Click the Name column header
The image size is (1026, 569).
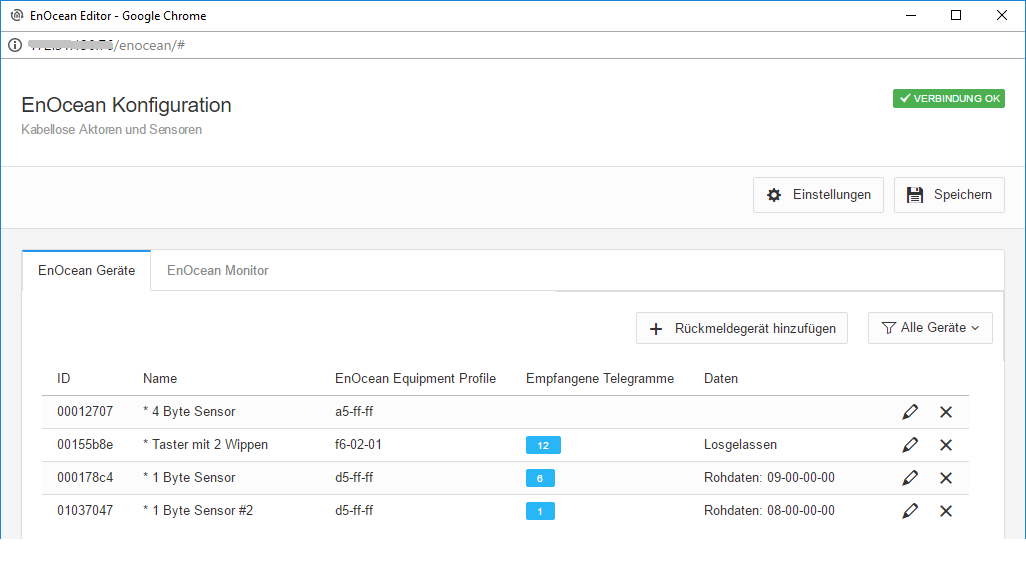160,379
